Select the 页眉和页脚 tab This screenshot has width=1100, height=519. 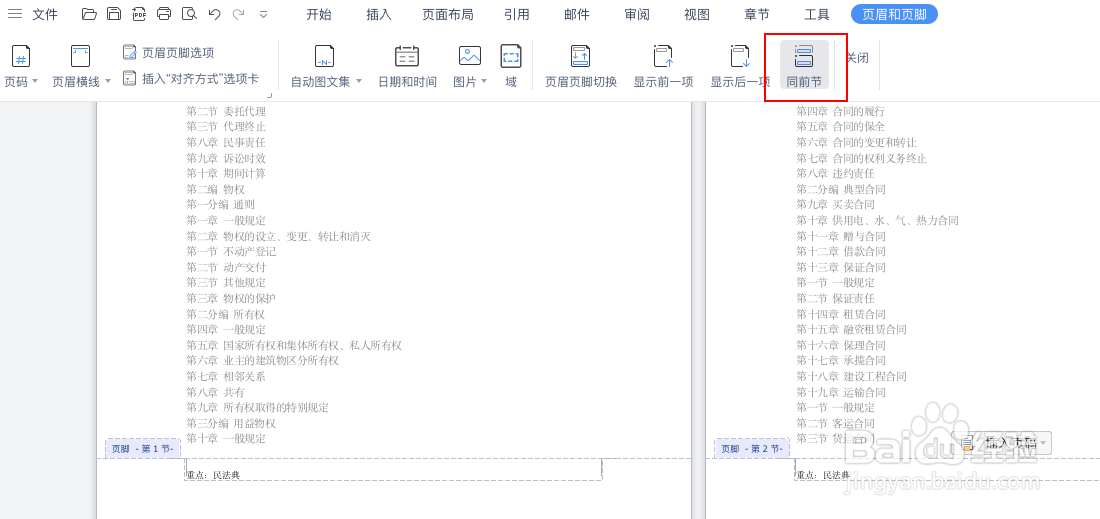(x=894, y=14)
